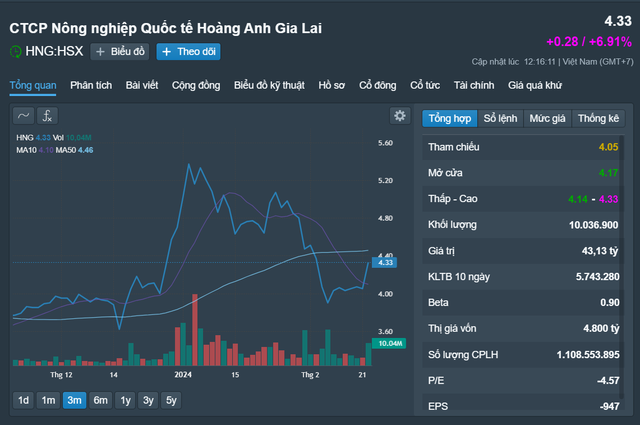The width and height of the screenshot is (640, 425).
Task: Click the chart type line icon
Action: click(24, 115)
